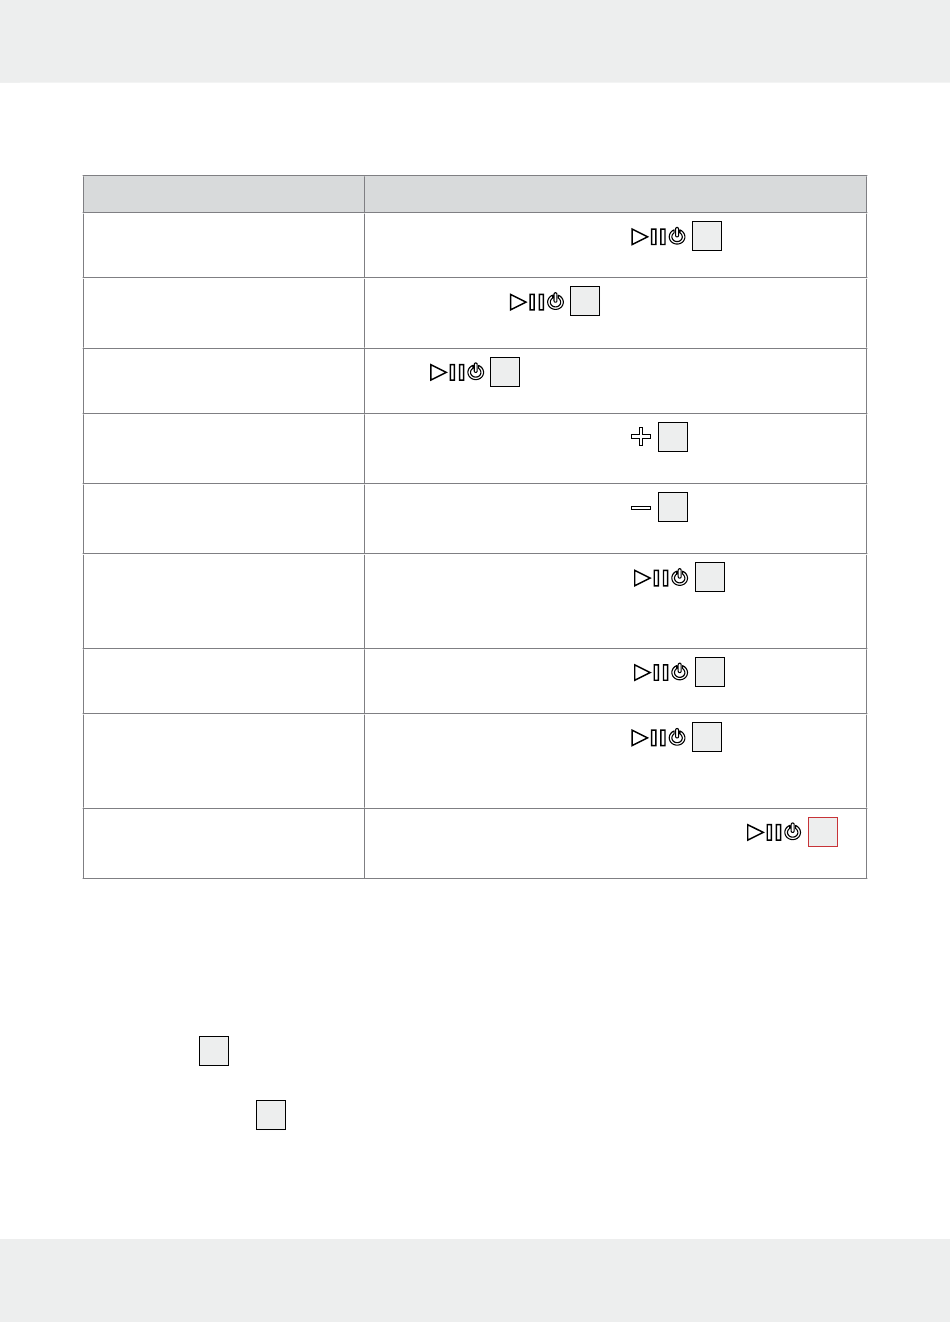This screenshot has height=1322, width=950.
Task: Click the gray header cell of right column
Action: 615,194
